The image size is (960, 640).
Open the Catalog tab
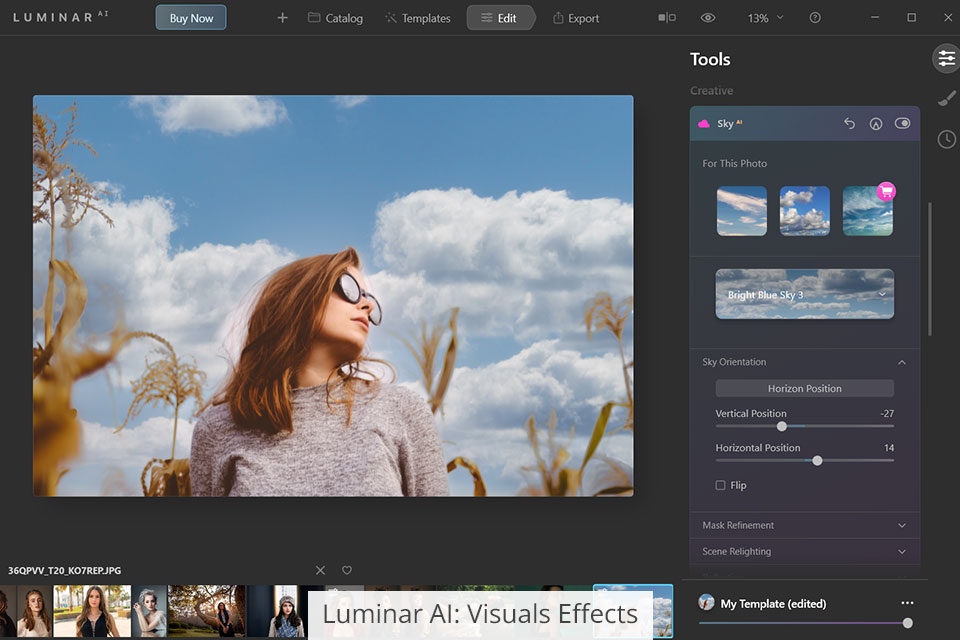(335, 18)
